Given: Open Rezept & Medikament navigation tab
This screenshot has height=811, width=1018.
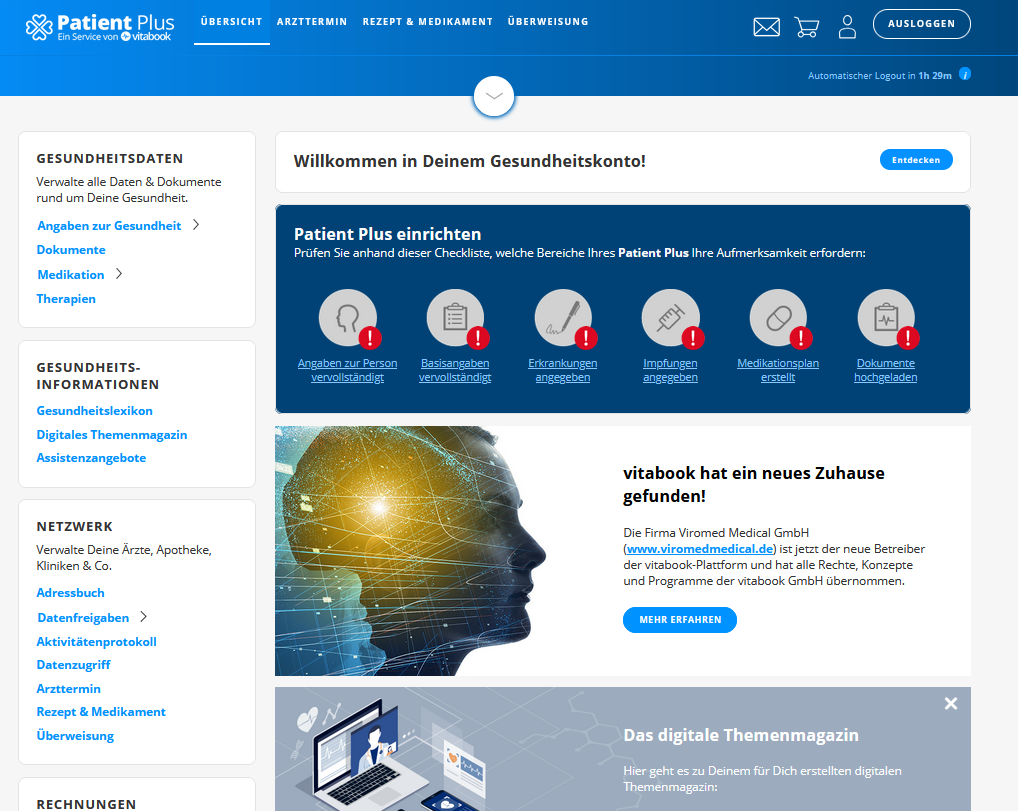Looking at the screenshot, I should pos(428,21).
